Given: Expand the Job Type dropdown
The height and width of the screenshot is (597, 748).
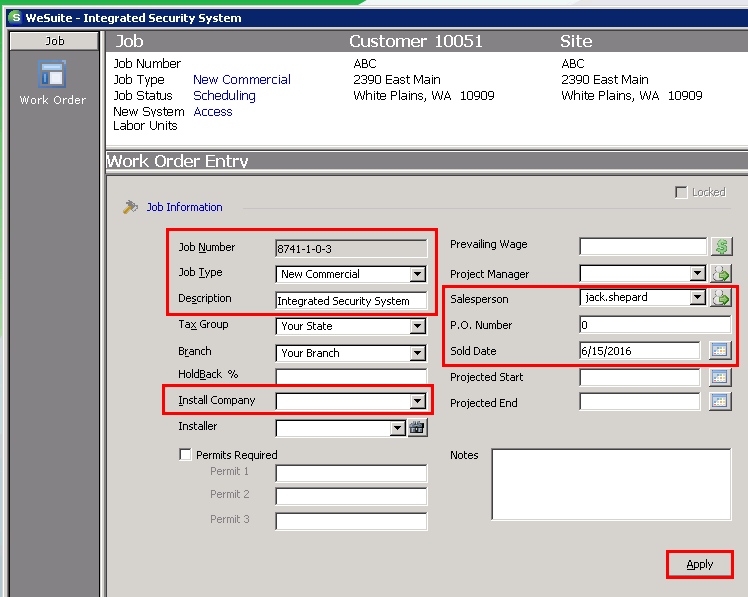Looking at the screenshot, I should pos(417,274).
